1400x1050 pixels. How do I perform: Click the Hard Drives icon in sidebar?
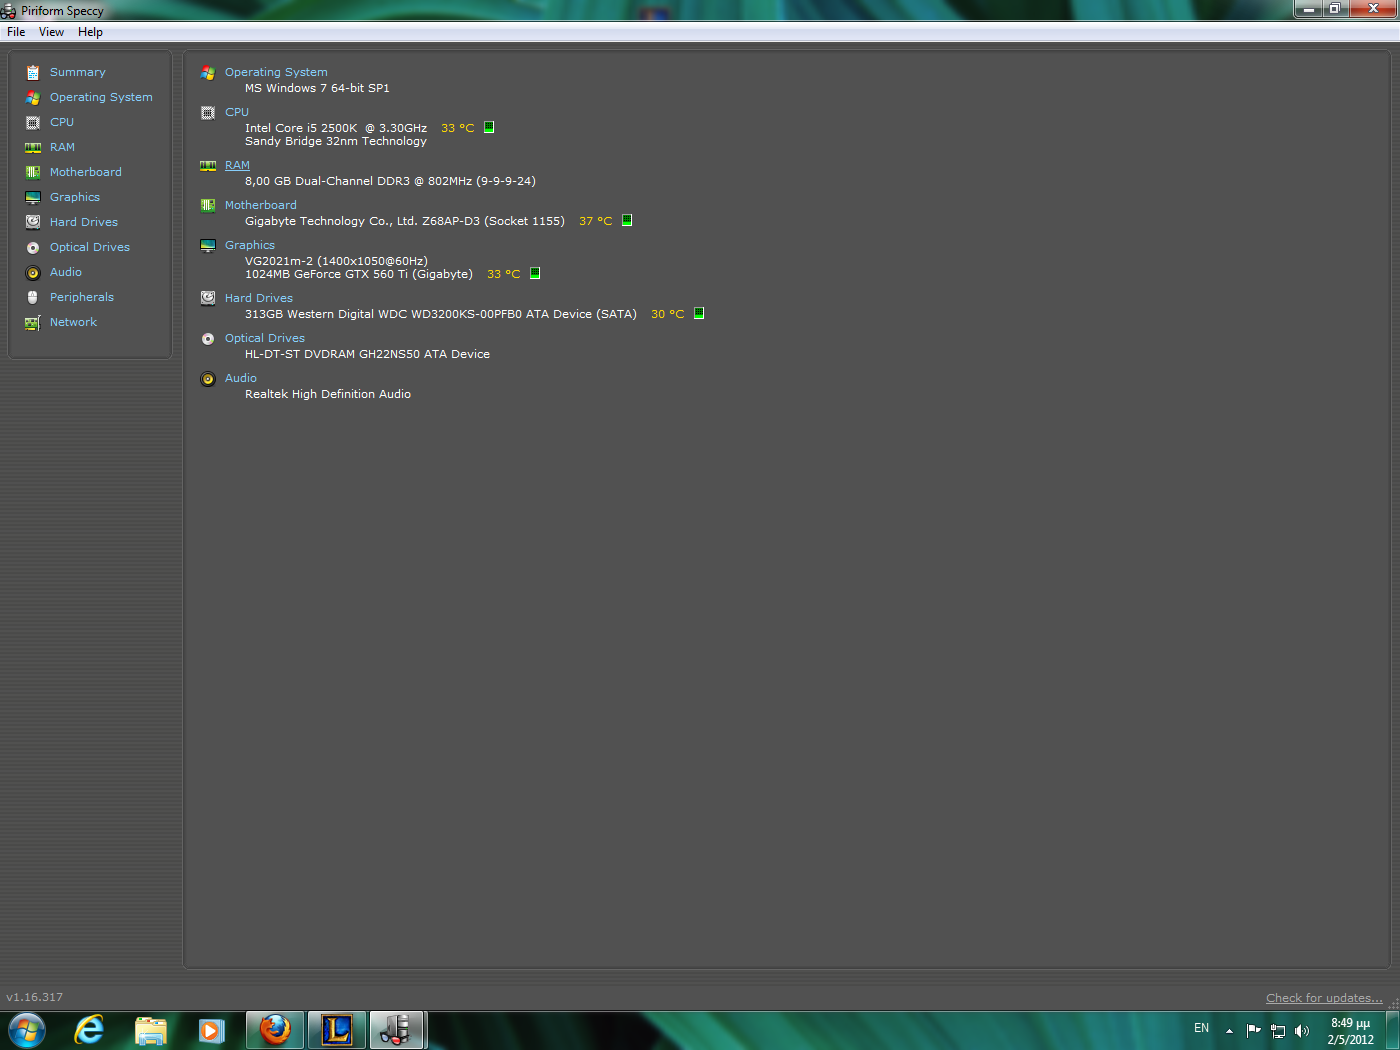coord(33,222)
